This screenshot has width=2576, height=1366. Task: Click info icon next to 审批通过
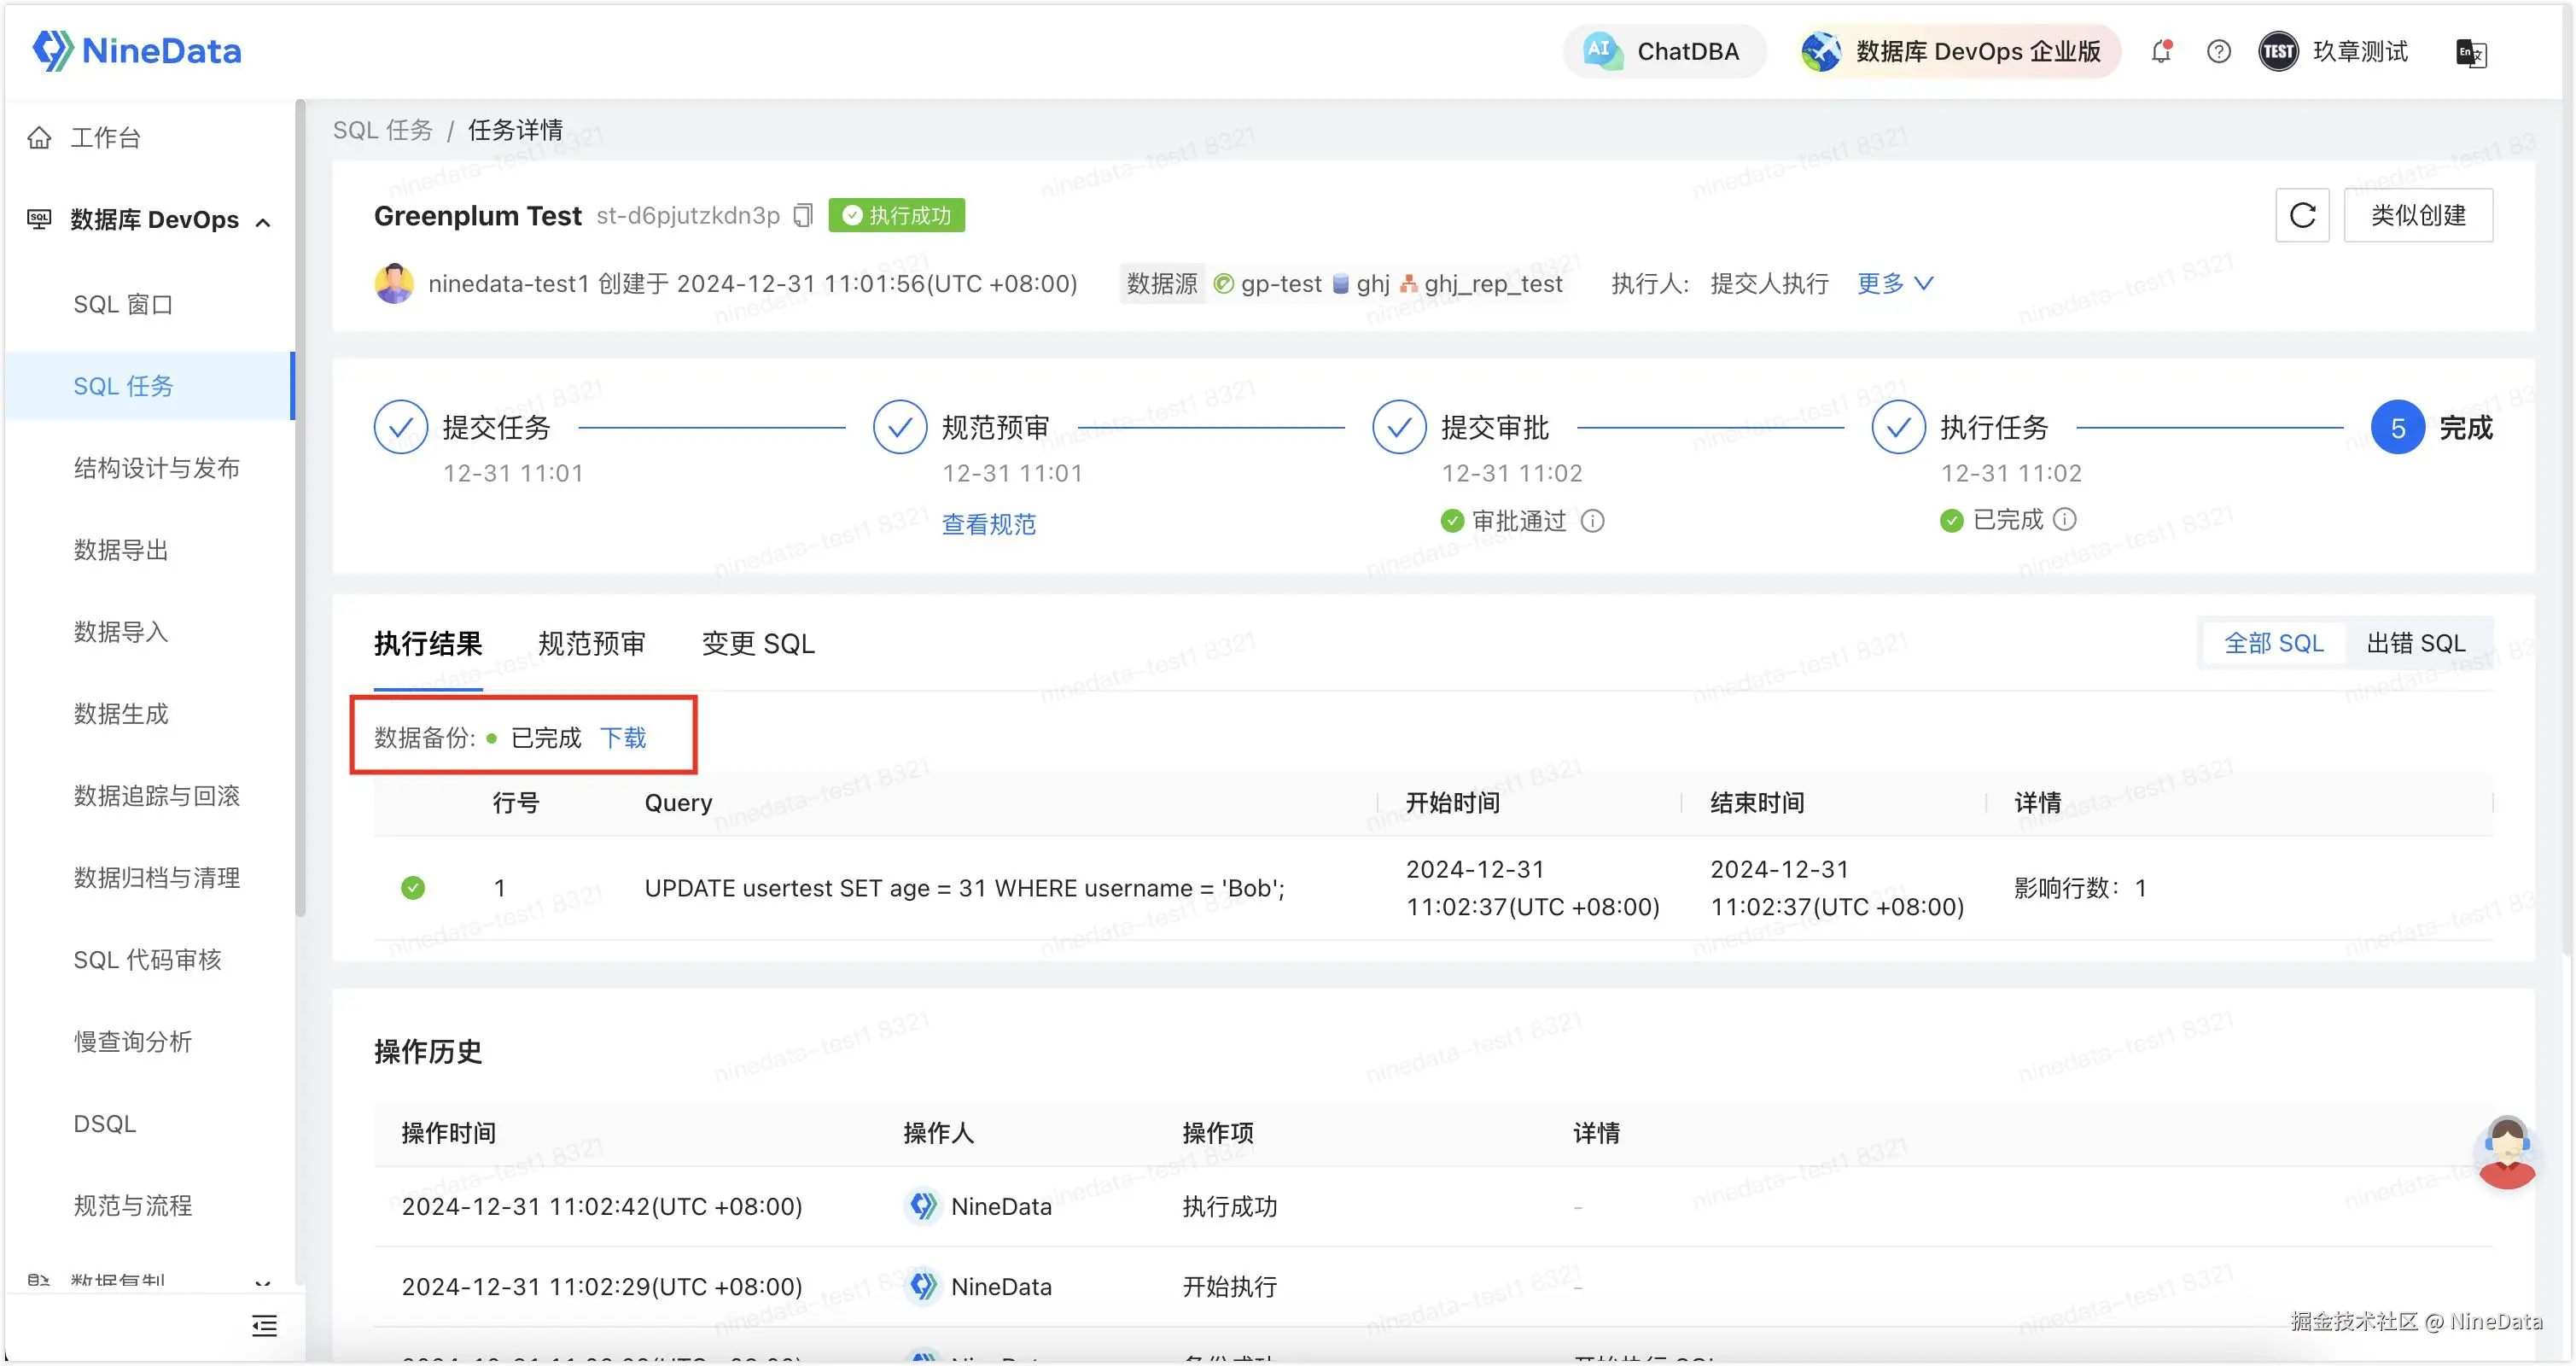pos(1593,521)
